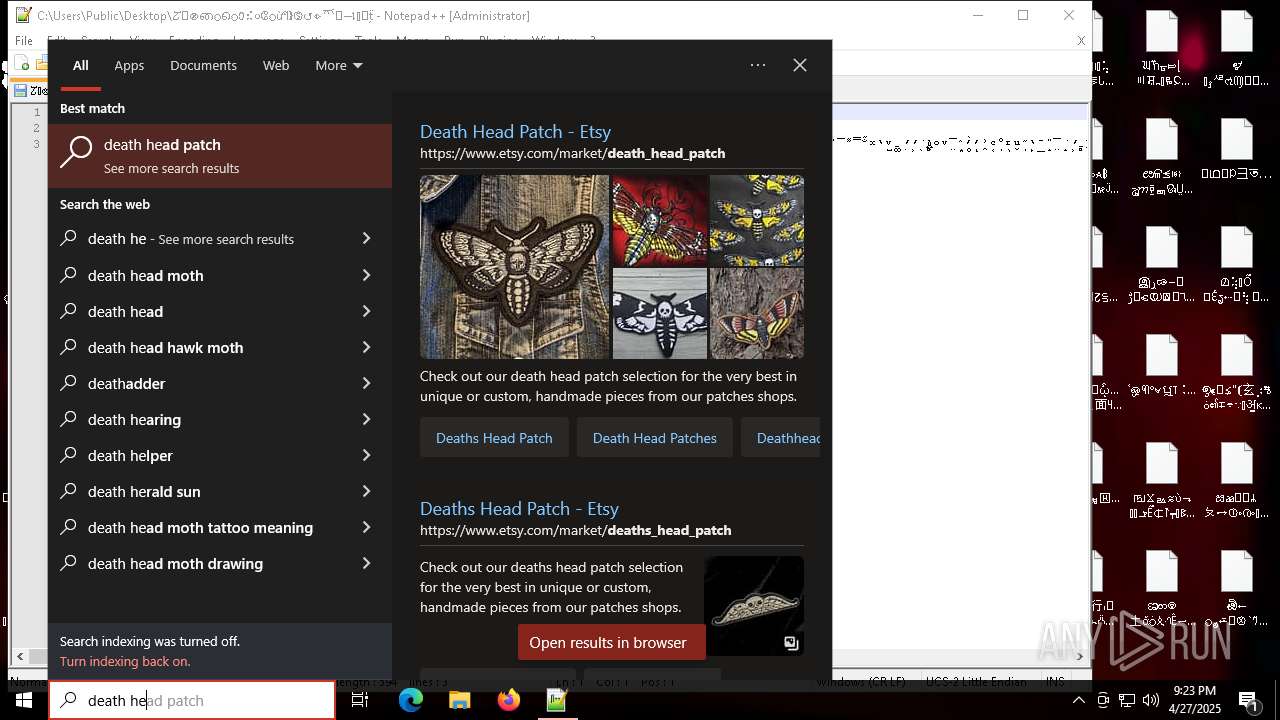The width and height of the screenshot is (1280, 720).
Task: Open the File menu in Notepad++
Action: point(24,41)
